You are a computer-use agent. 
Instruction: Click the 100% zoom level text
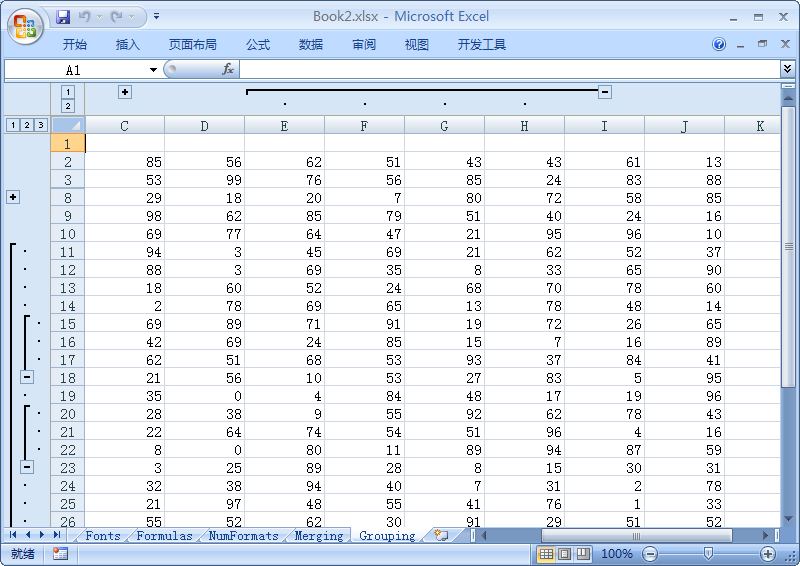click(x=617, y=554)
